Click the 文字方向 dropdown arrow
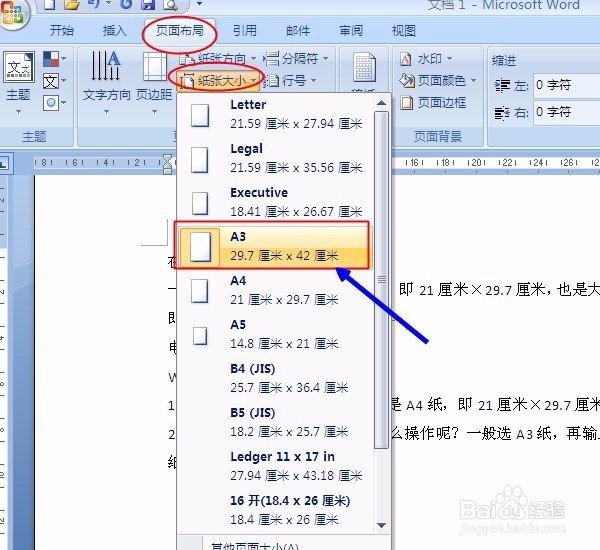 [106, 112]
